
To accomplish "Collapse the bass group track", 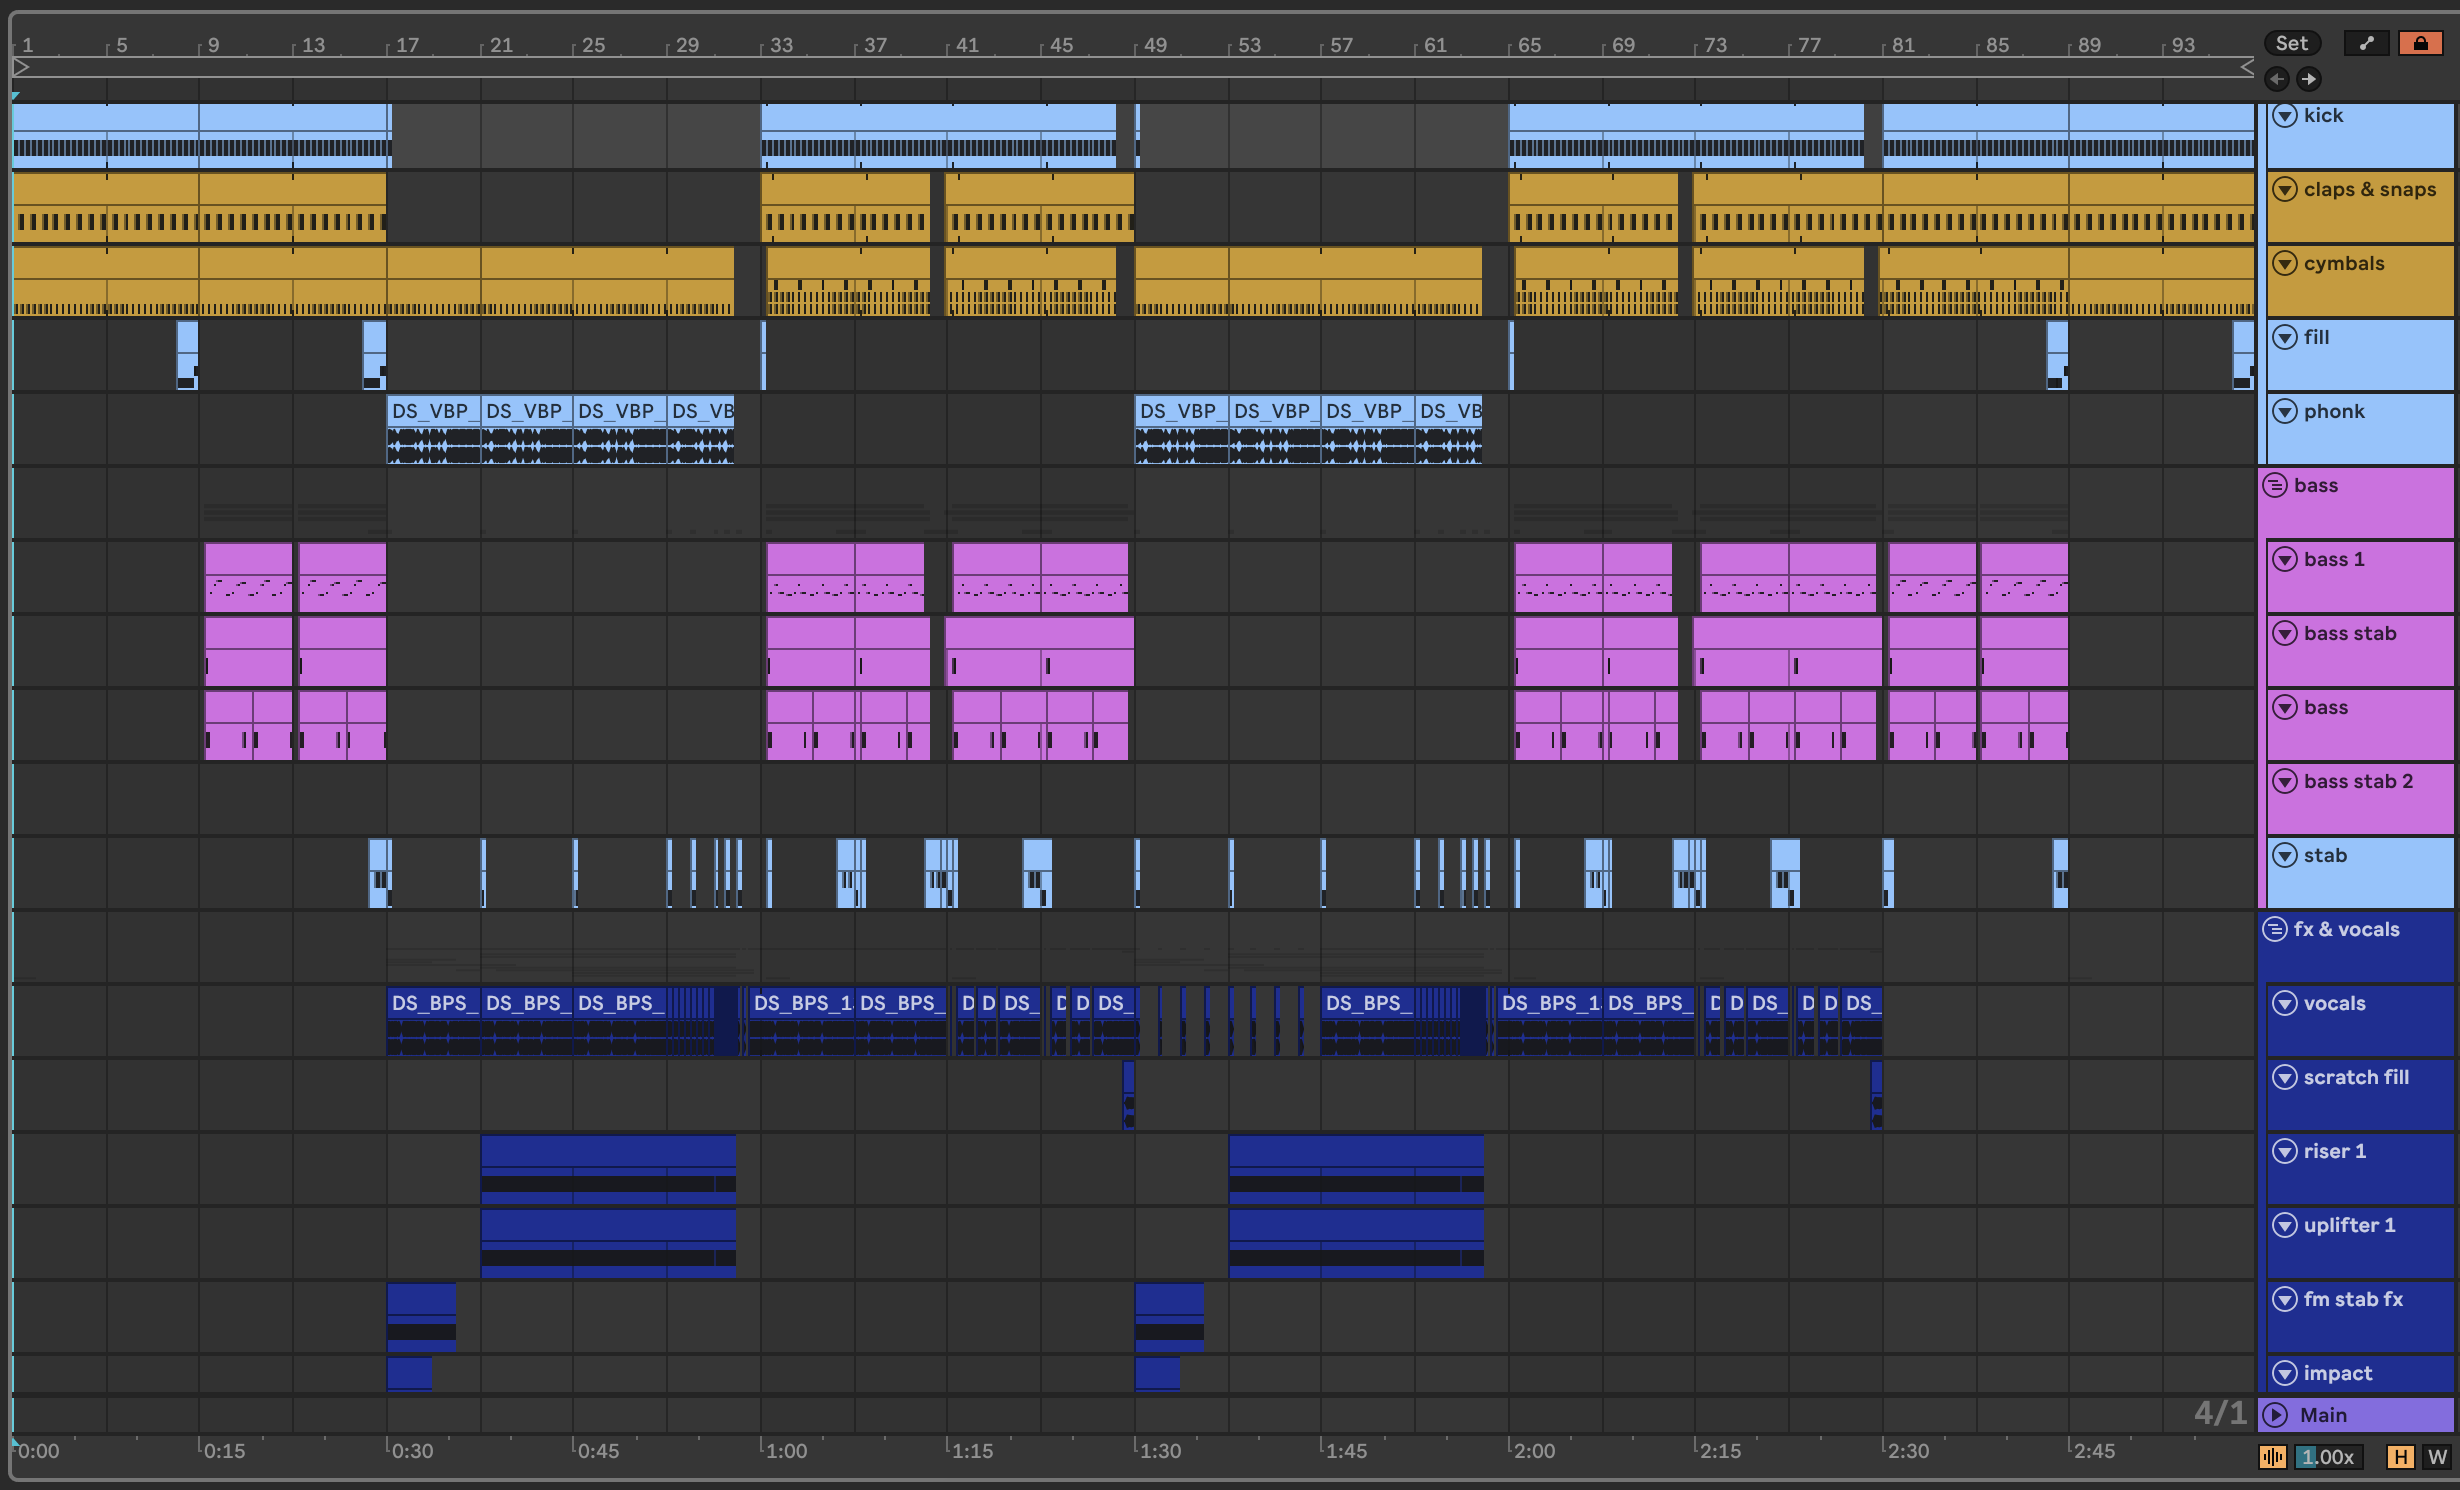I will 2275,485.
